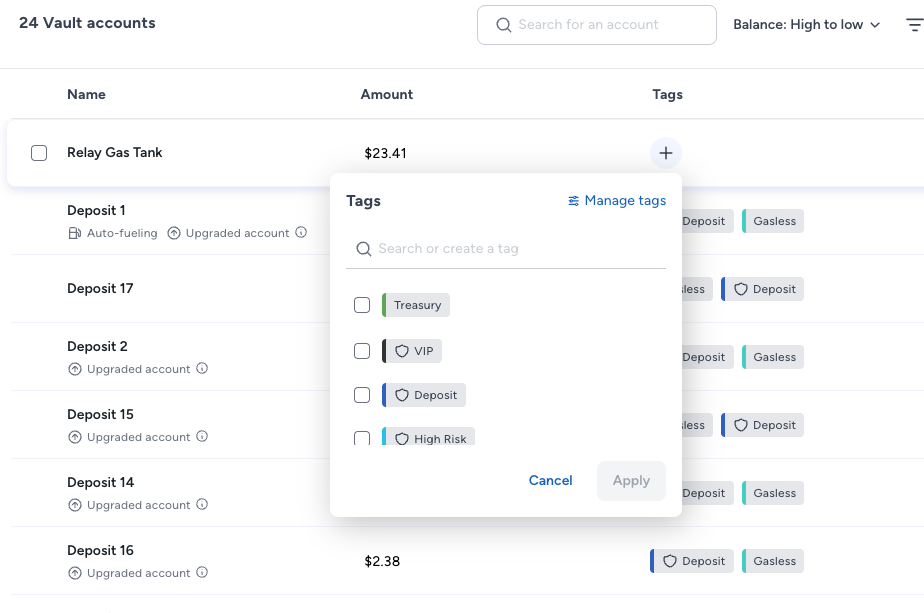The image size is (924, 613).
Task: Click the 24 Vault accounts heading
Action: coord(87,23)
